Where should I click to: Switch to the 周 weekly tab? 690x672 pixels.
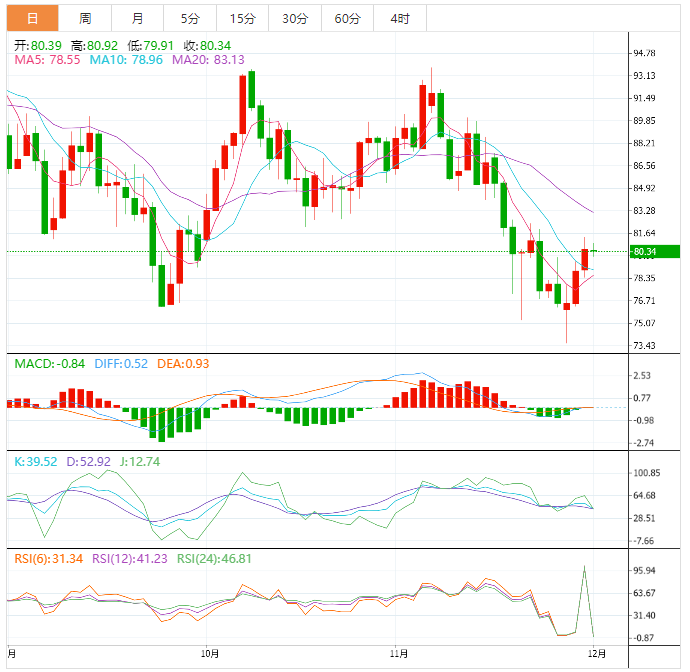(x=85, y=18)
